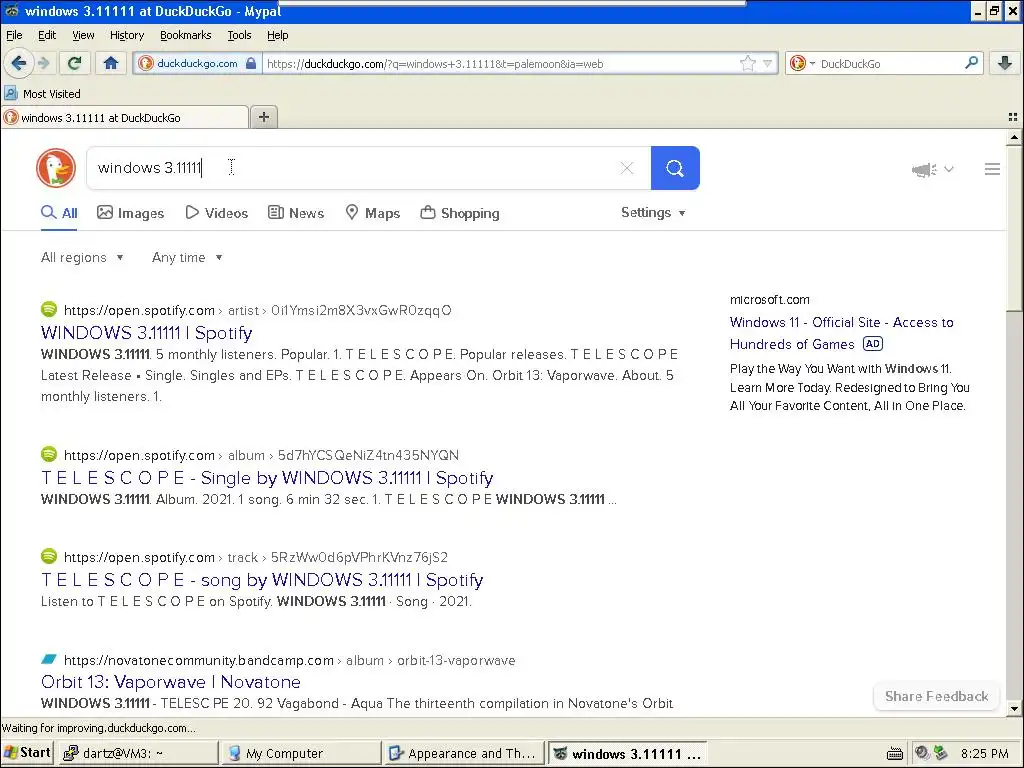1024x768 pixels.
Task: Open the Start menu
Action: tap(27, 753)
